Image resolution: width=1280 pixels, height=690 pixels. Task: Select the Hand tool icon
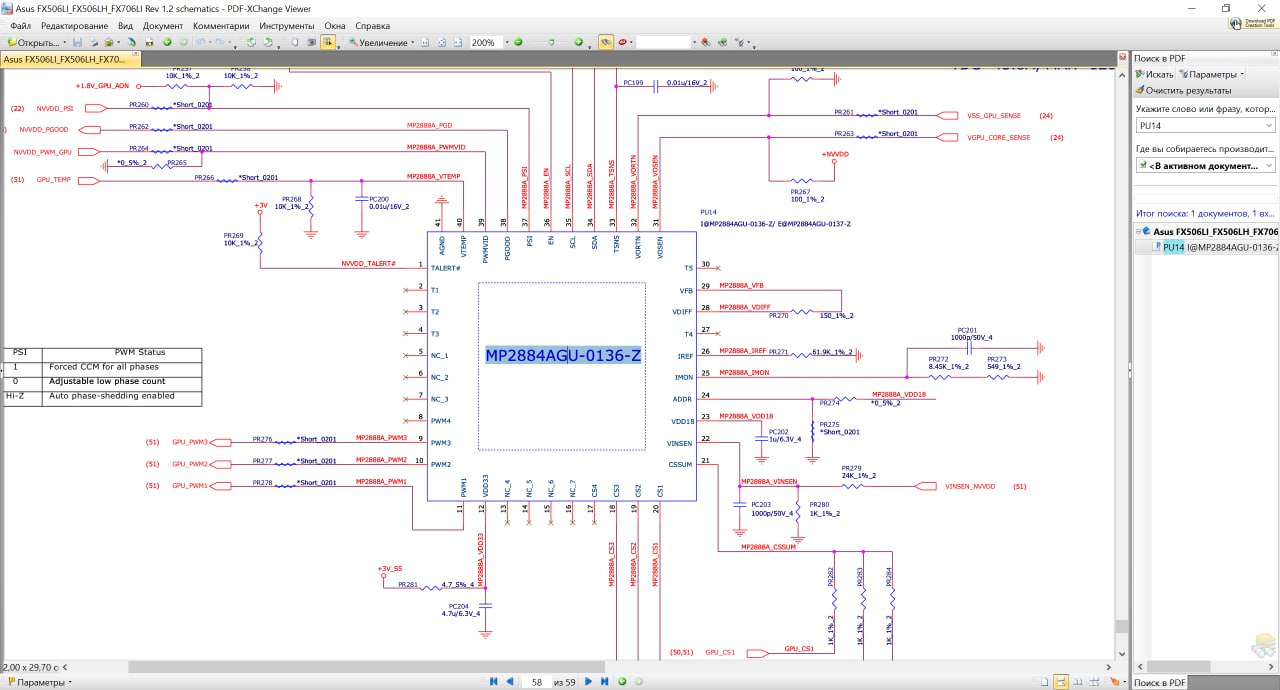(x=295, y=43)
